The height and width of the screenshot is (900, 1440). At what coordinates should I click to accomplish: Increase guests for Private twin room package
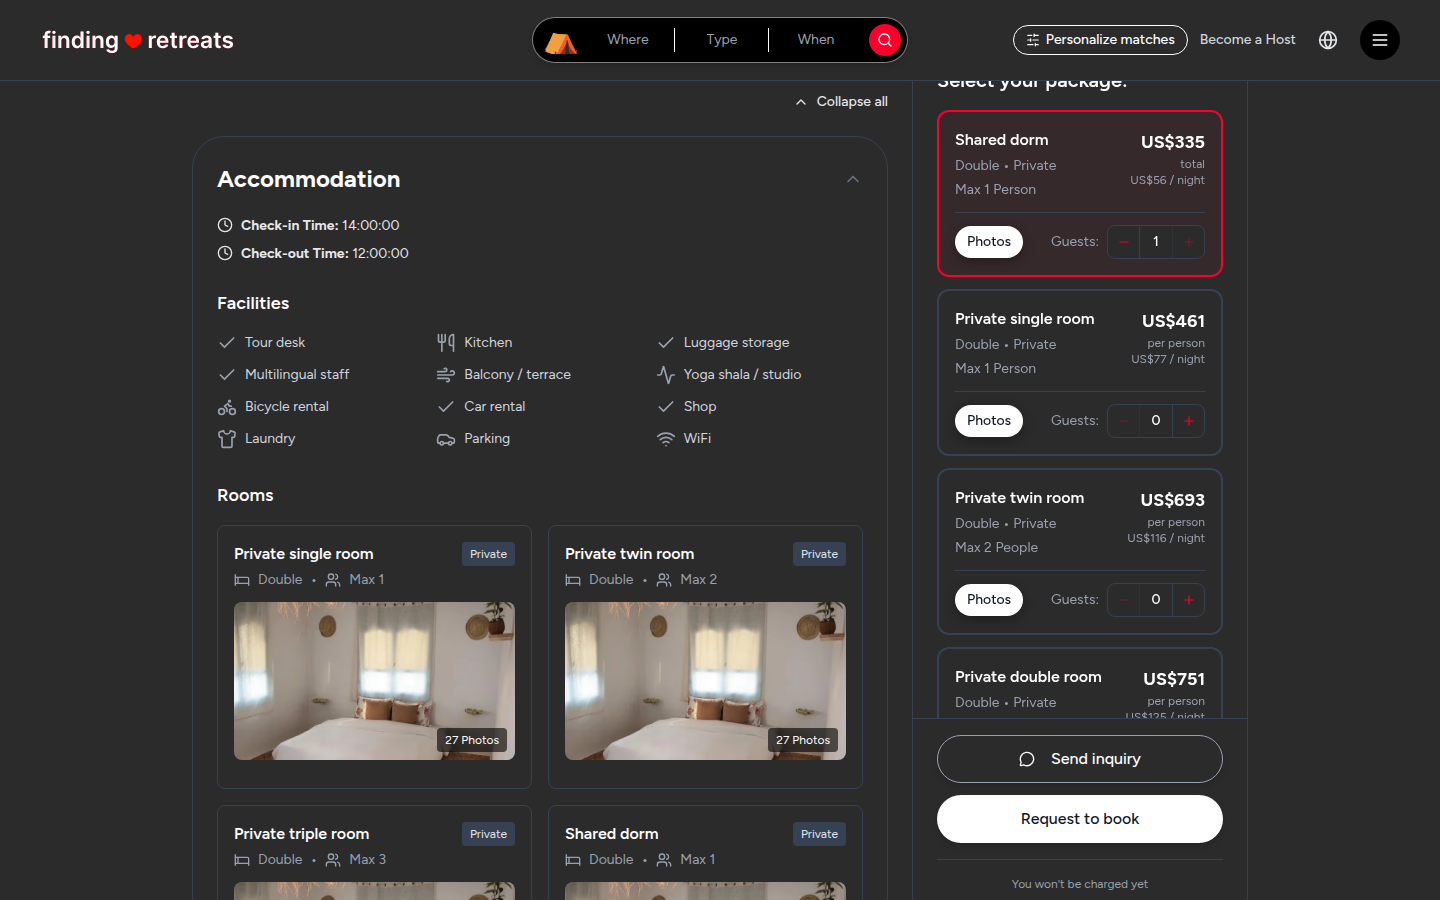(x=1189, y=600)
